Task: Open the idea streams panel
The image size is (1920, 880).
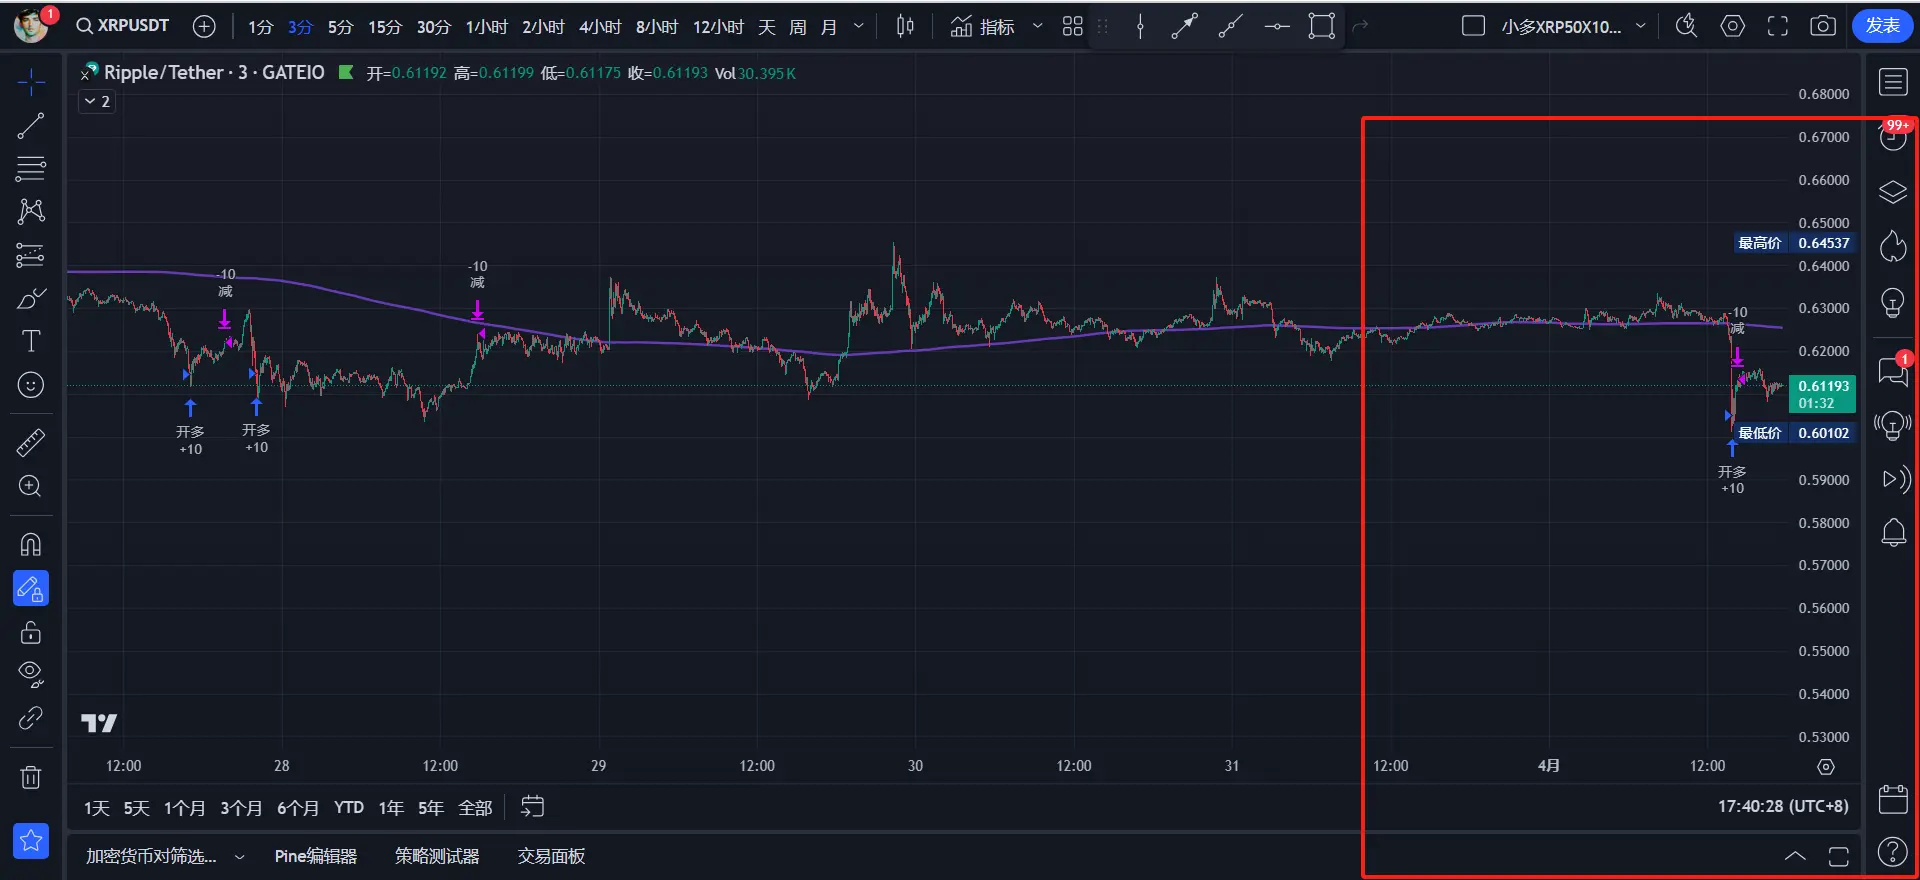Action: 1893,425
